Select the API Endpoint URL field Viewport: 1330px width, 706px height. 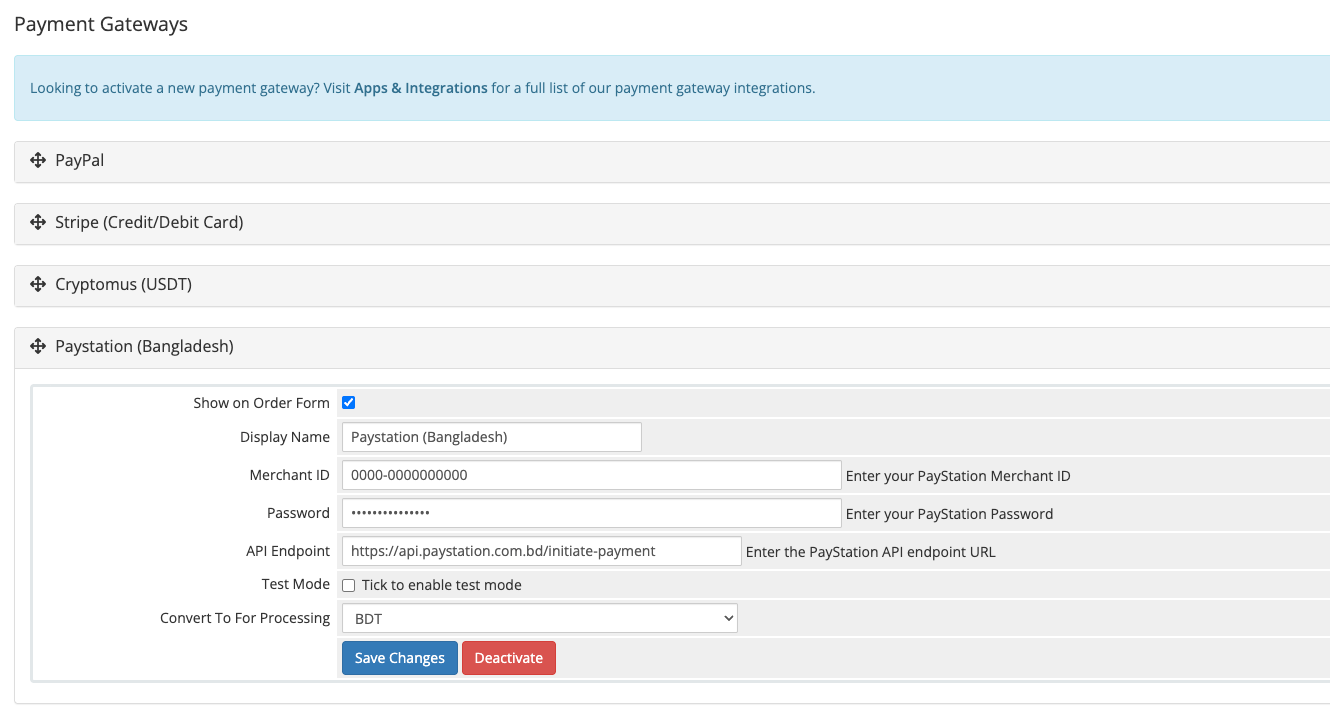[x=541, y=551]
